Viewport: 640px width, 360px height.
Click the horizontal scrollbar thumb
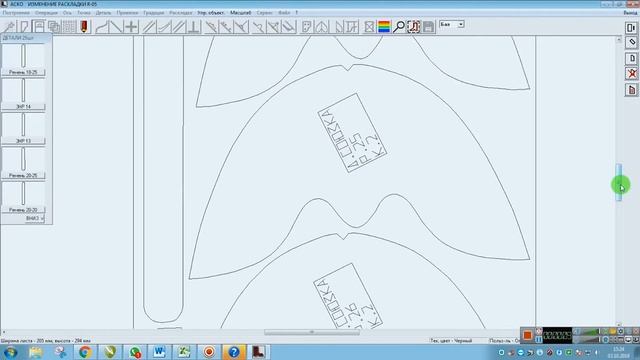[x=312, y=332]
